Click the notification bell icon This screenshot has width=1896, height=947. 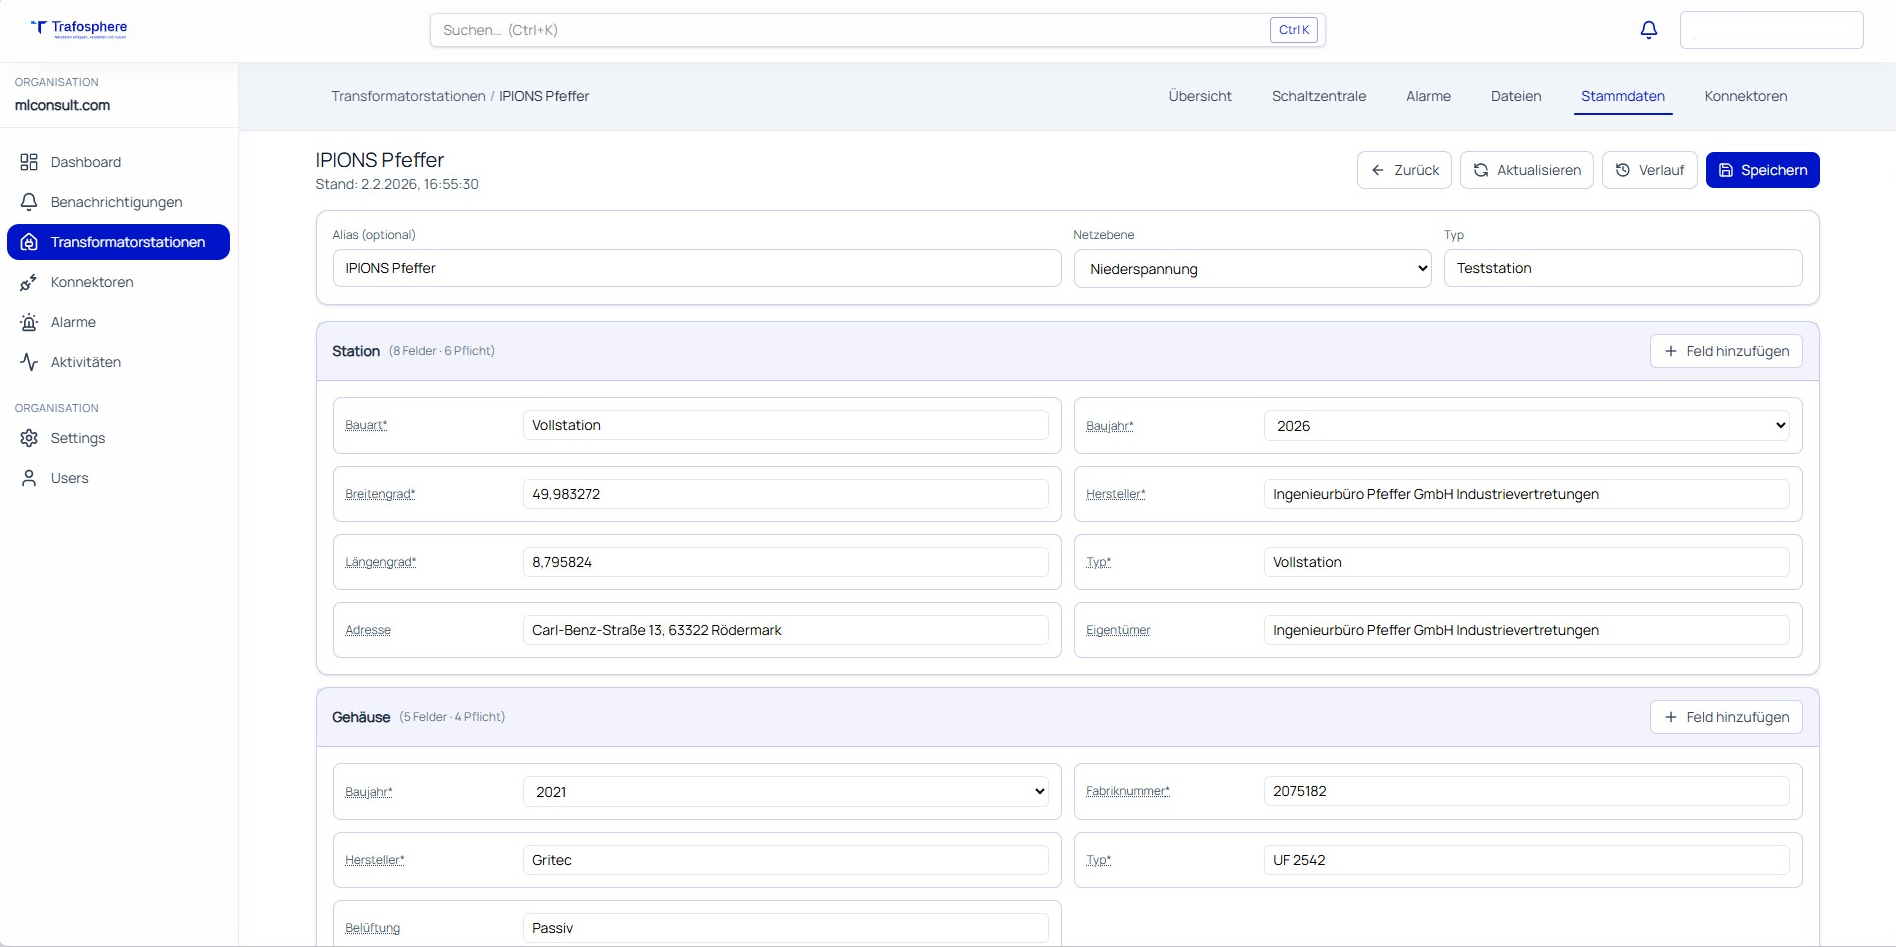pos(1647,29)
